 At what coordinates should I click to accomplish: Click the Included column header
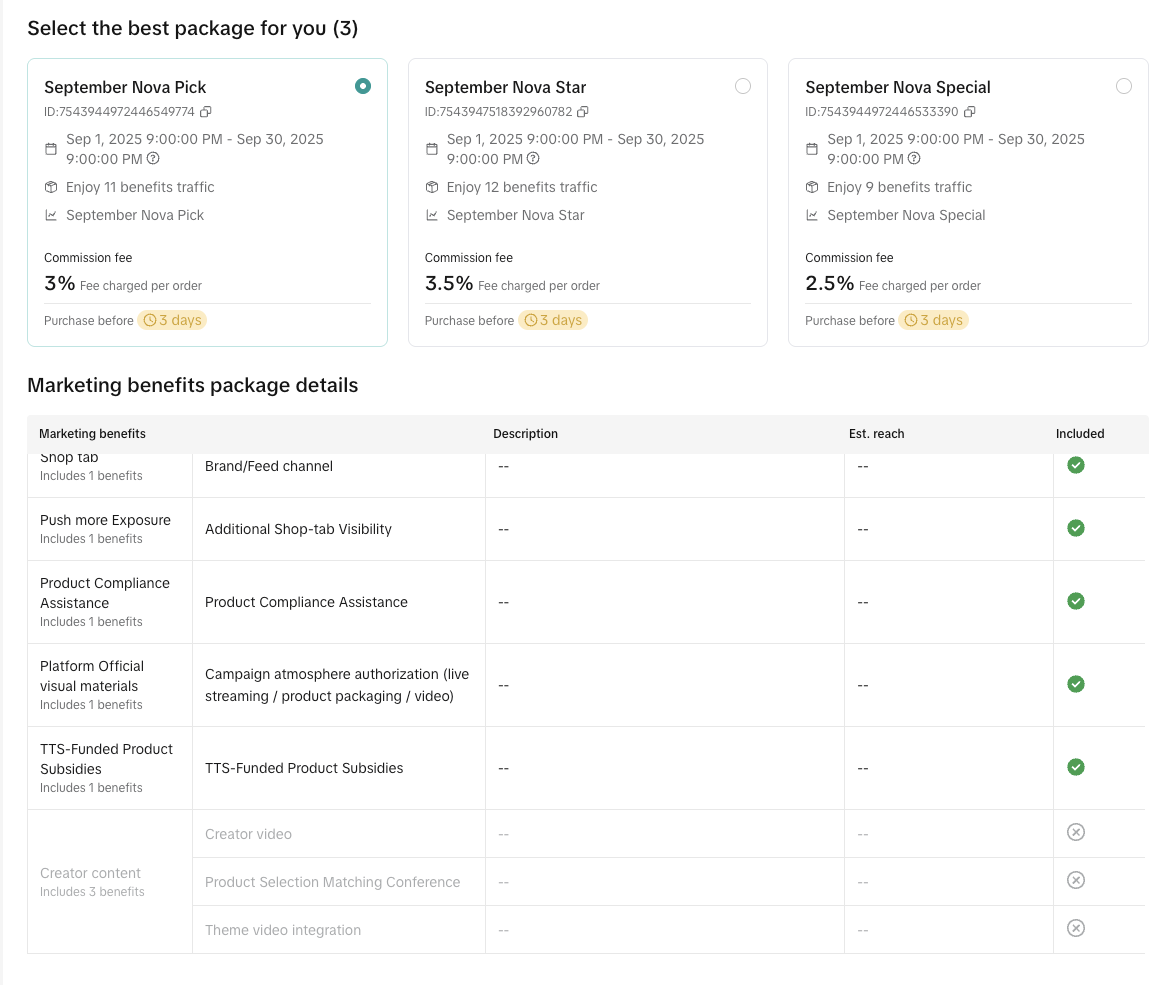[x=1080, y=434]
